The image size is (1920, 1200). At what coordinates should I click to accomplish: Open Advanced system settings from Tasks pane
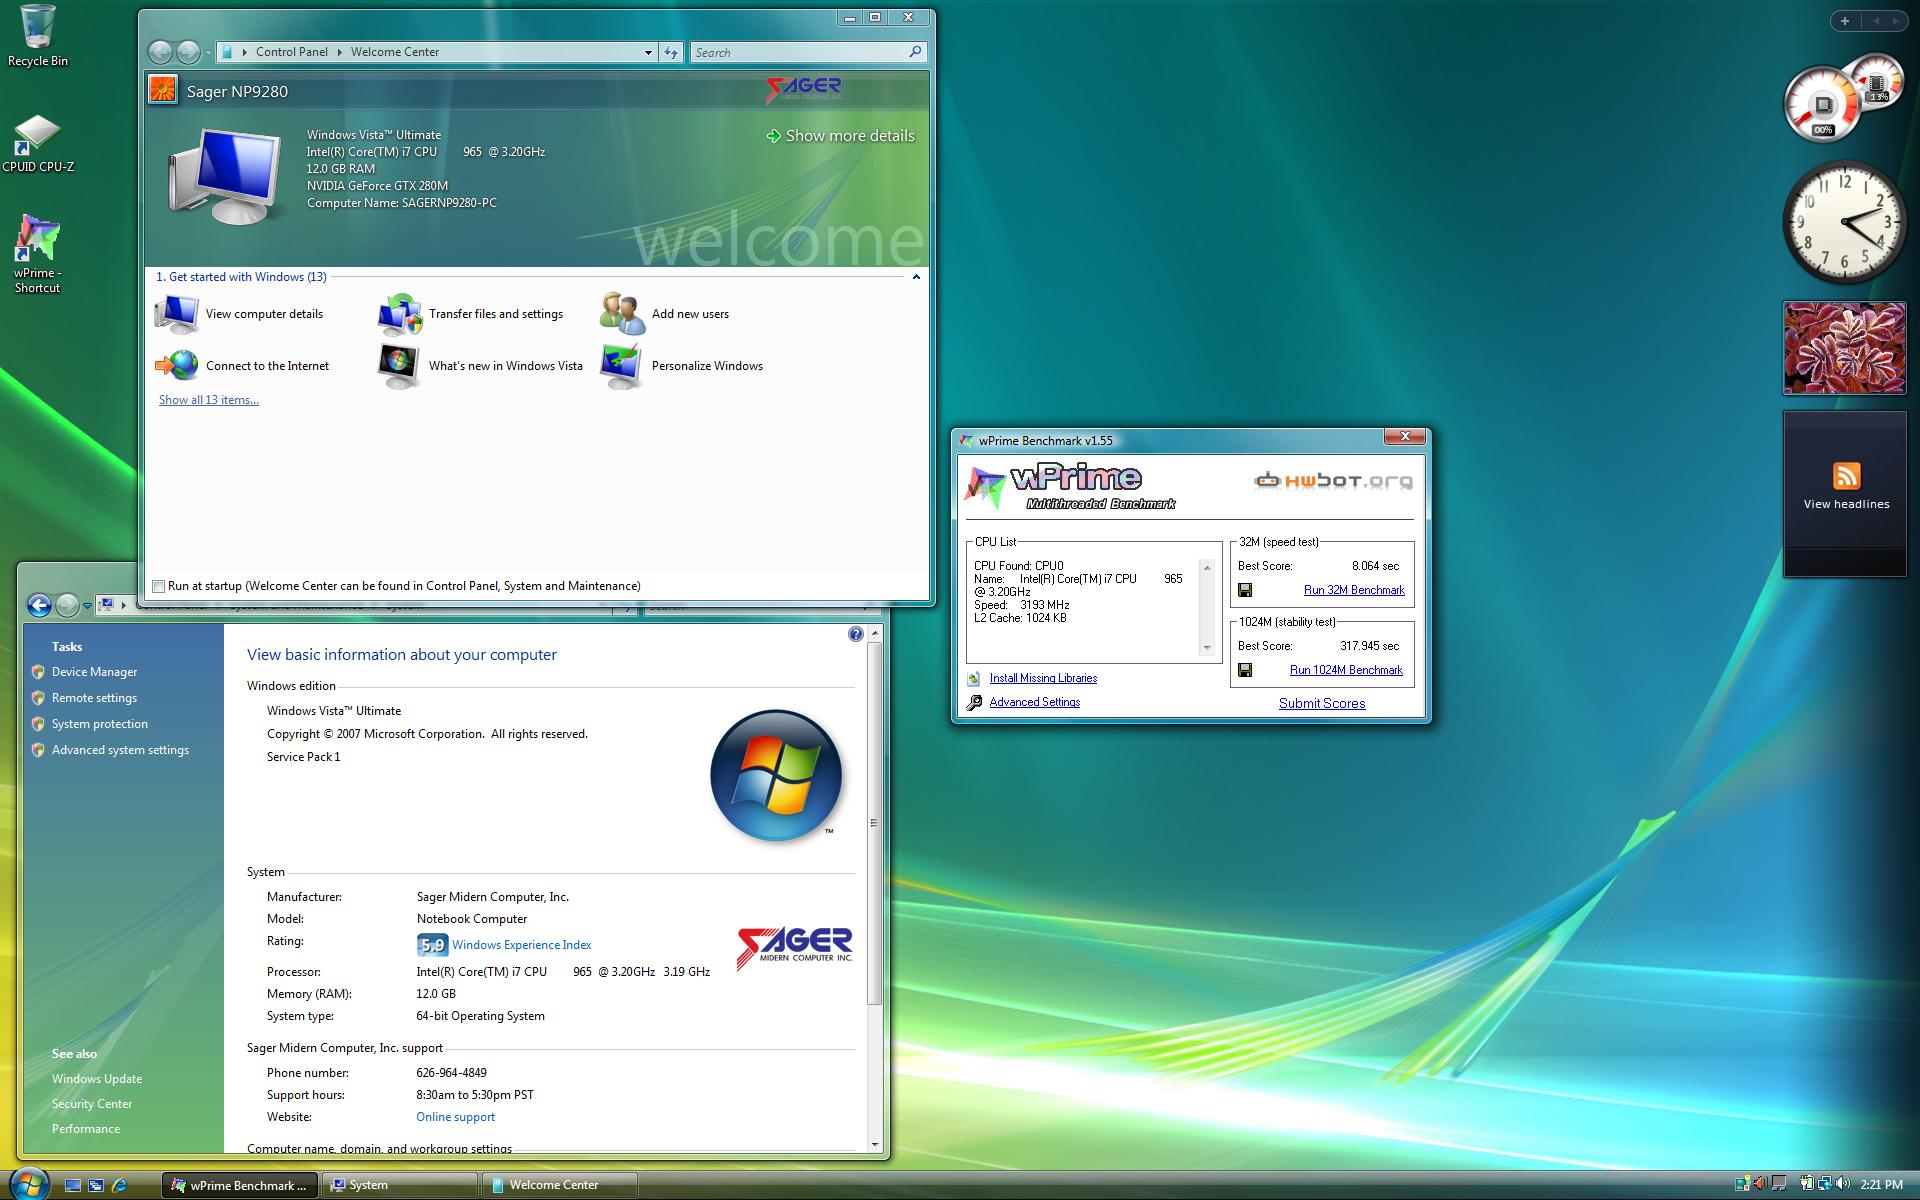click(120, 750)
